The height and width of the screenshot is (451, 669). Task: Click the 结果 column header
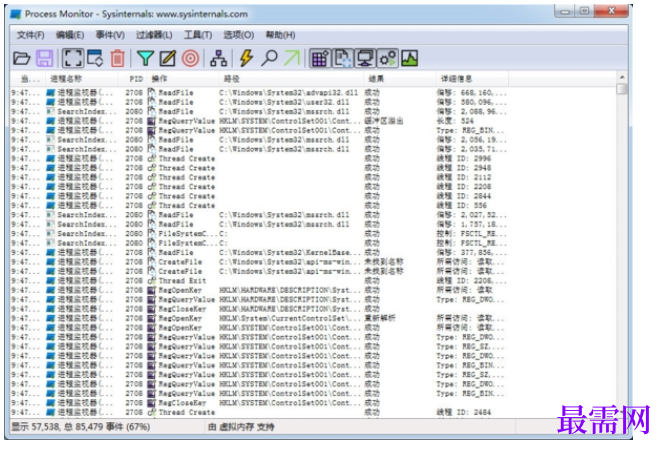399,79
